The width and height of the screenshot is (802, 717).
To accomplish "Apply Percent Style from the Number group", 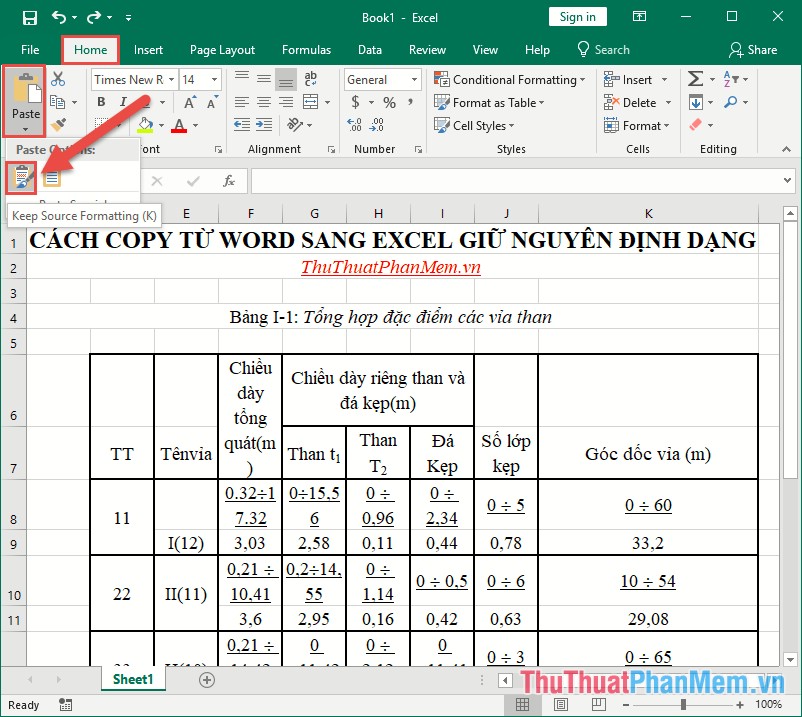I will (x=390, y=101).
